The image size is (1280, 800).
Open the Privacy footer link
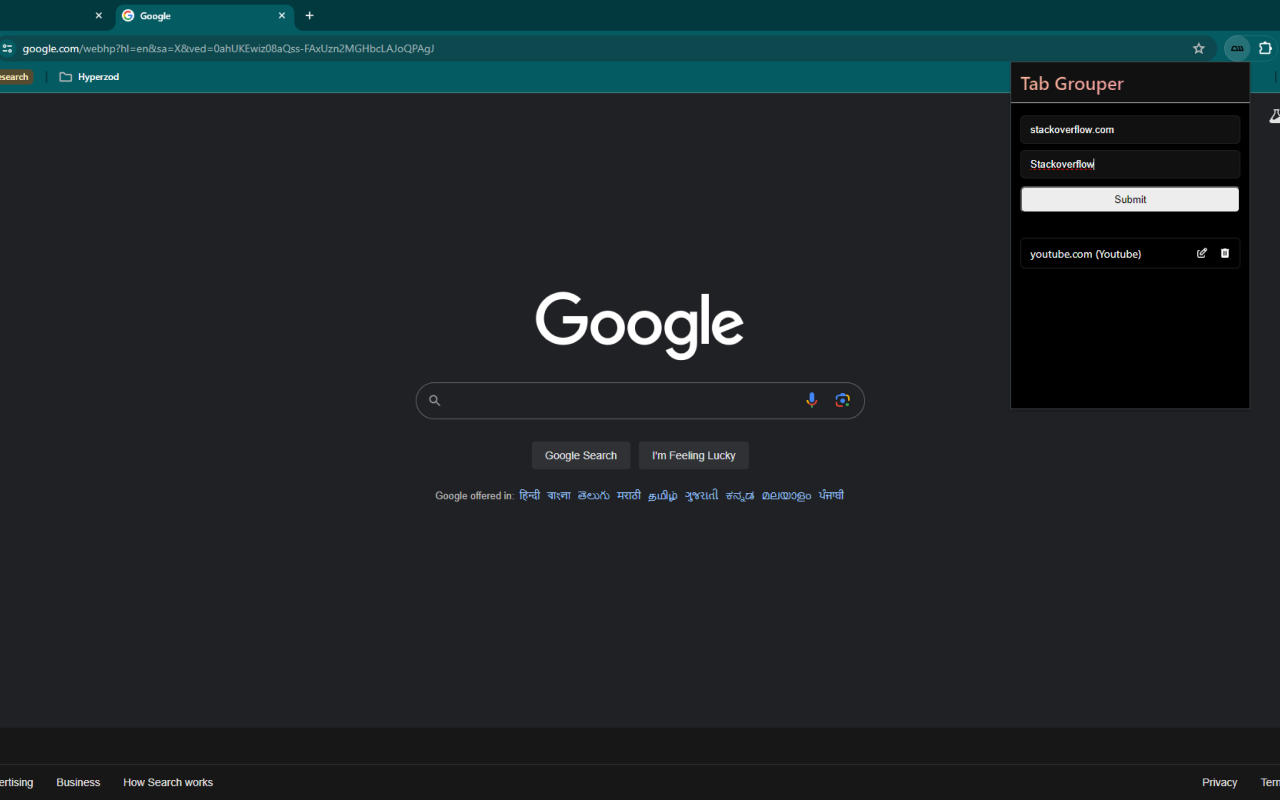tap(1219, 782)
